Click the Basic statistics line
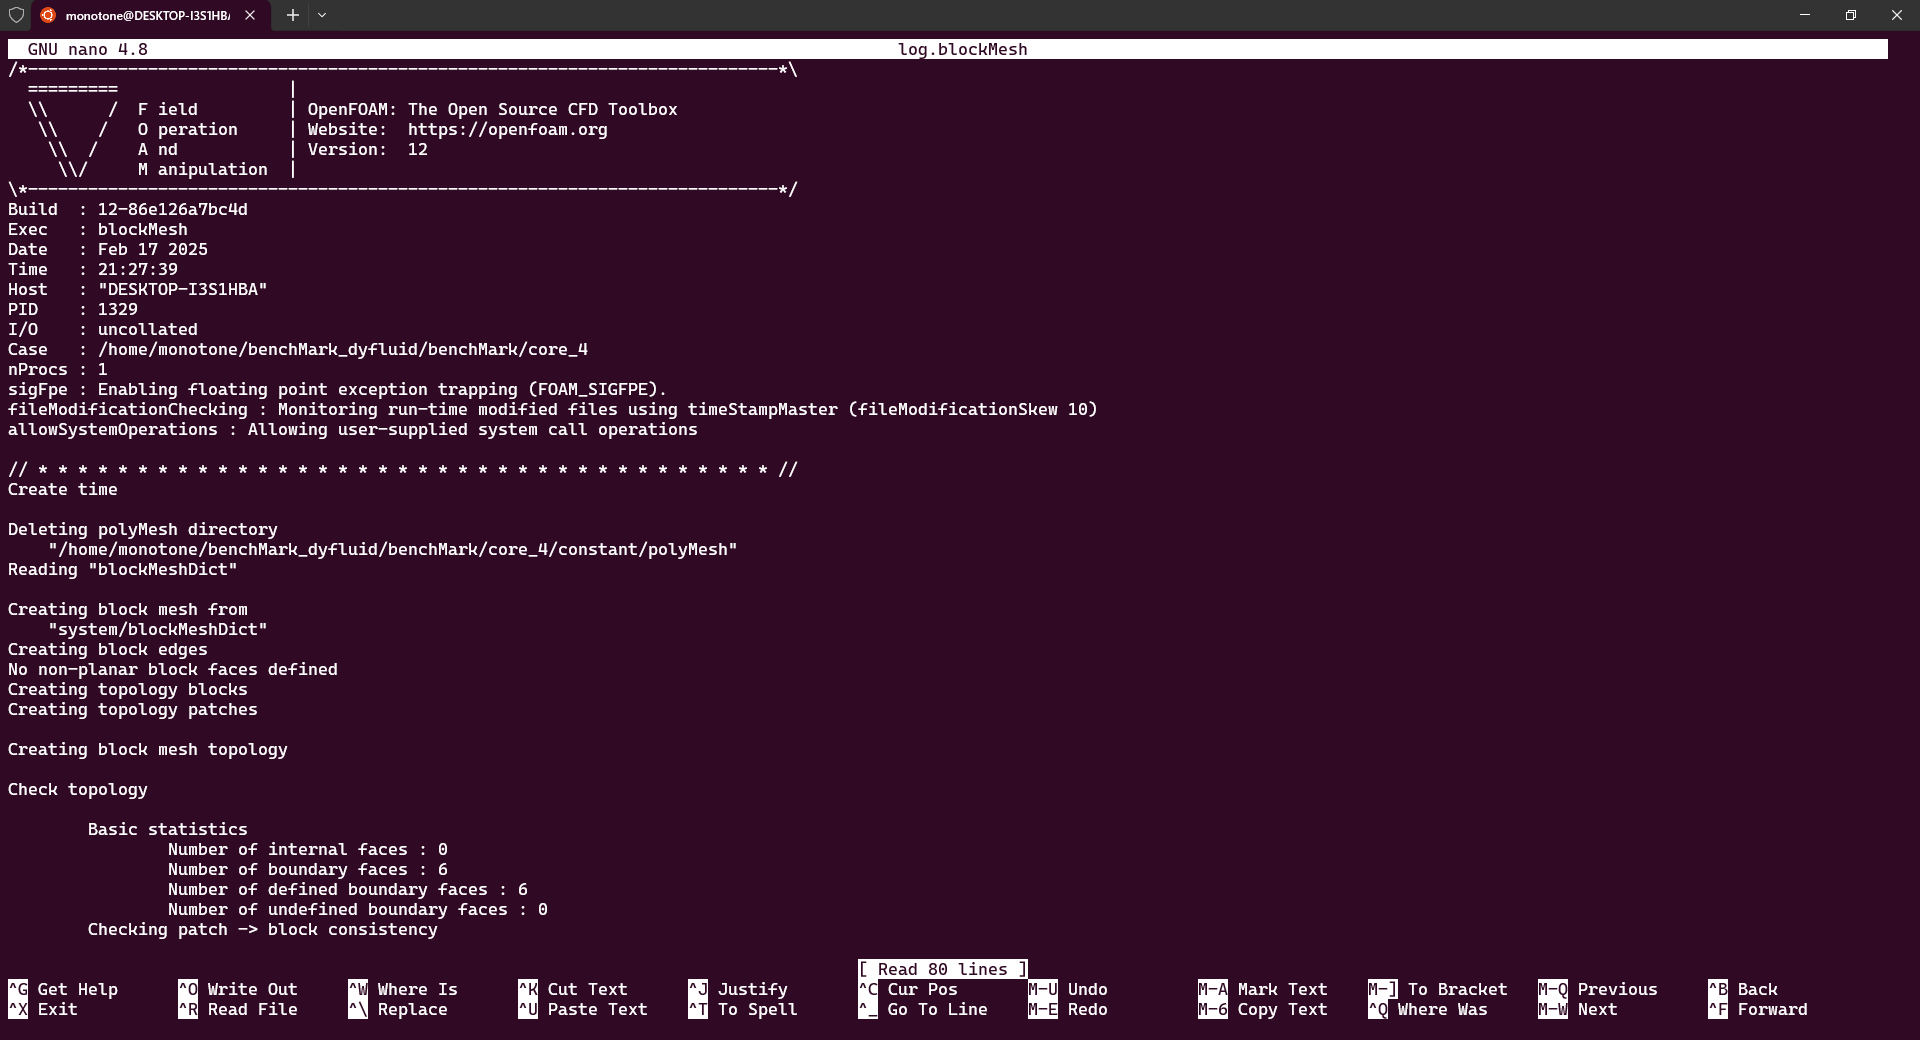Viewport: 1920px width, 1040px height. click(x=168, y=829)
